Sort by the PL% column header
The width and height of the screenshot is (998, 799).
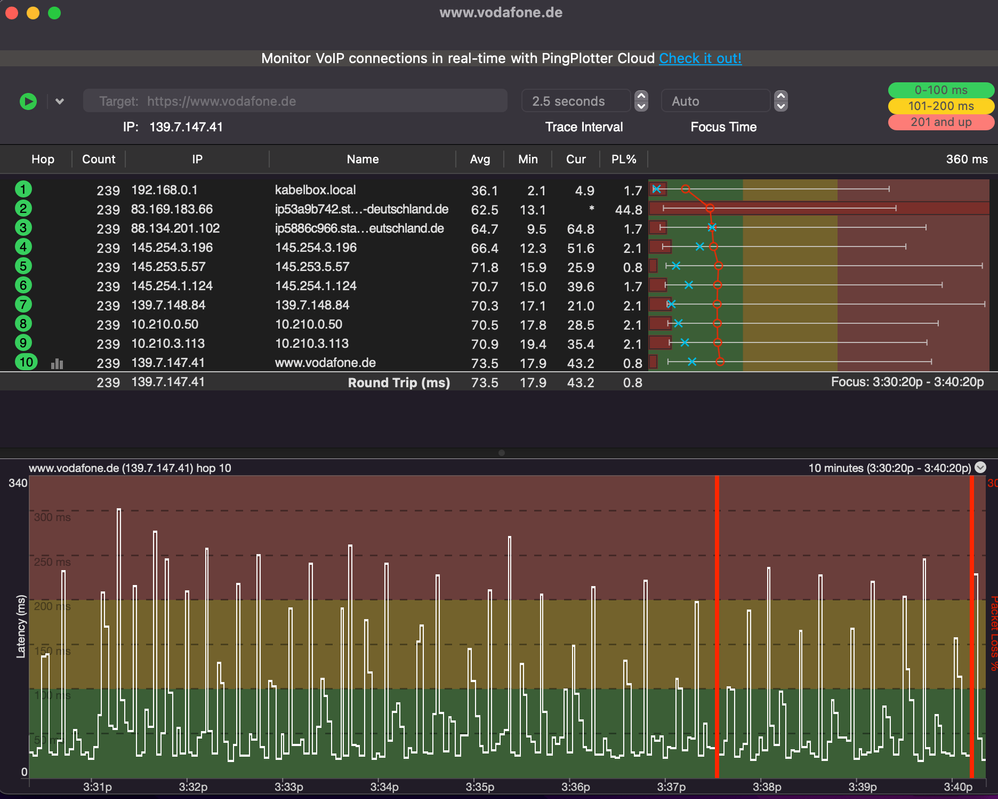coord(624,159)
